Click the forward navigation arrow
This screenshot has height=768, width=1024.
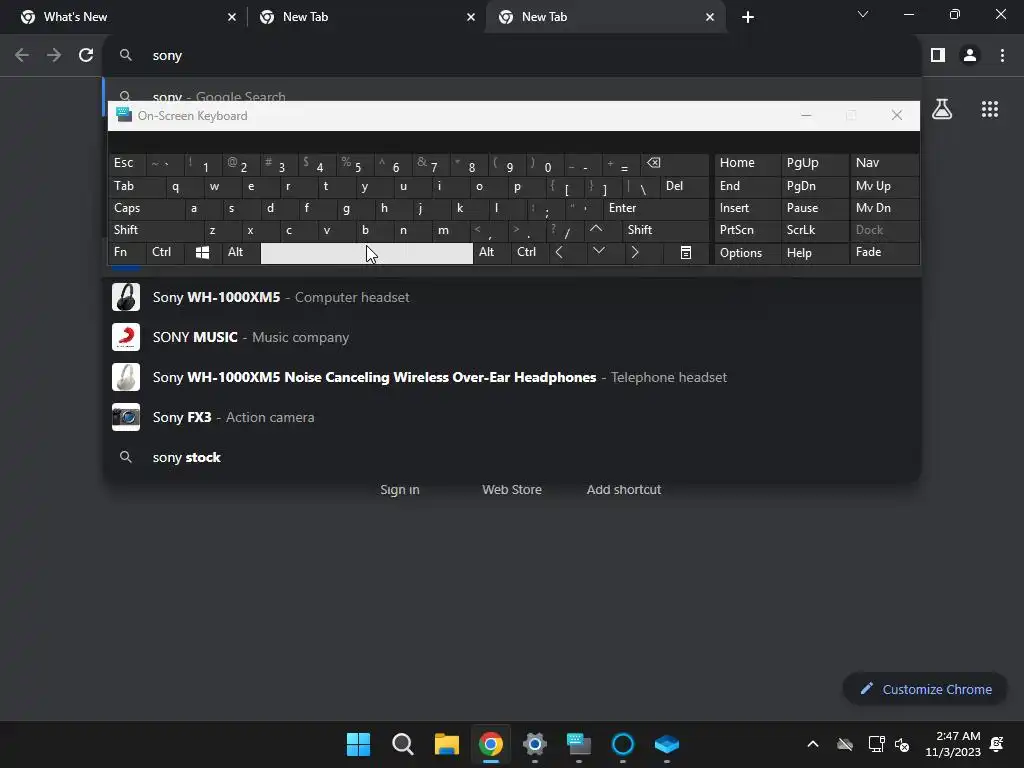click(x=54, y=56)
